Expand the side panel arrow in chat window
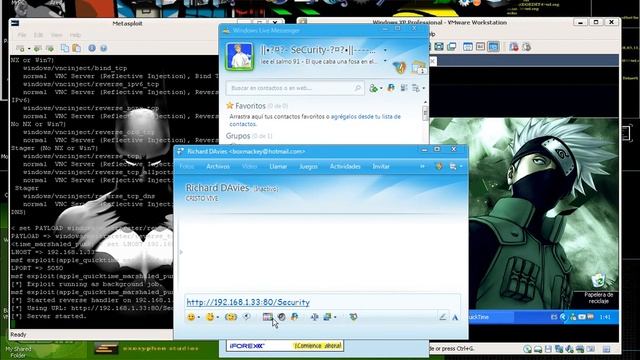 pos(181,252)
